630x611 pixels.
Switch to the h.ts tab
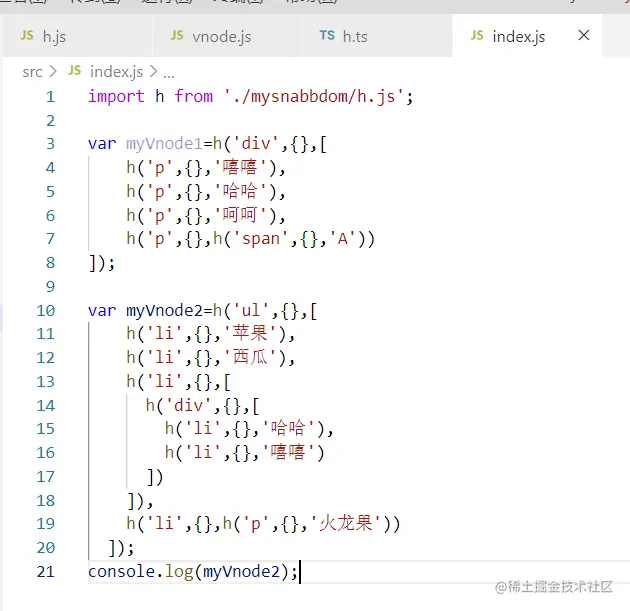pos(378,36)
